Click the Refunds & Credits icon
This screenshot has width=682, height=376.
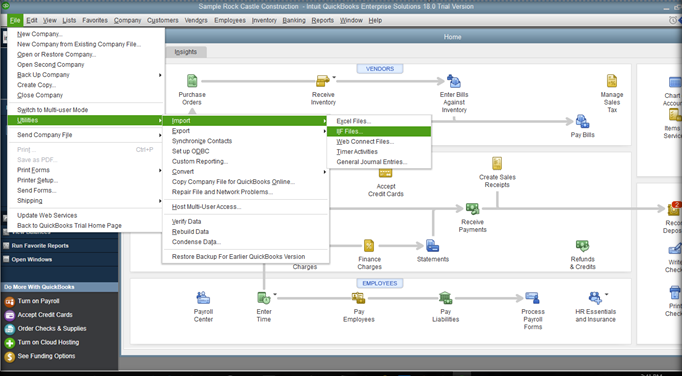tap(582, 246)
